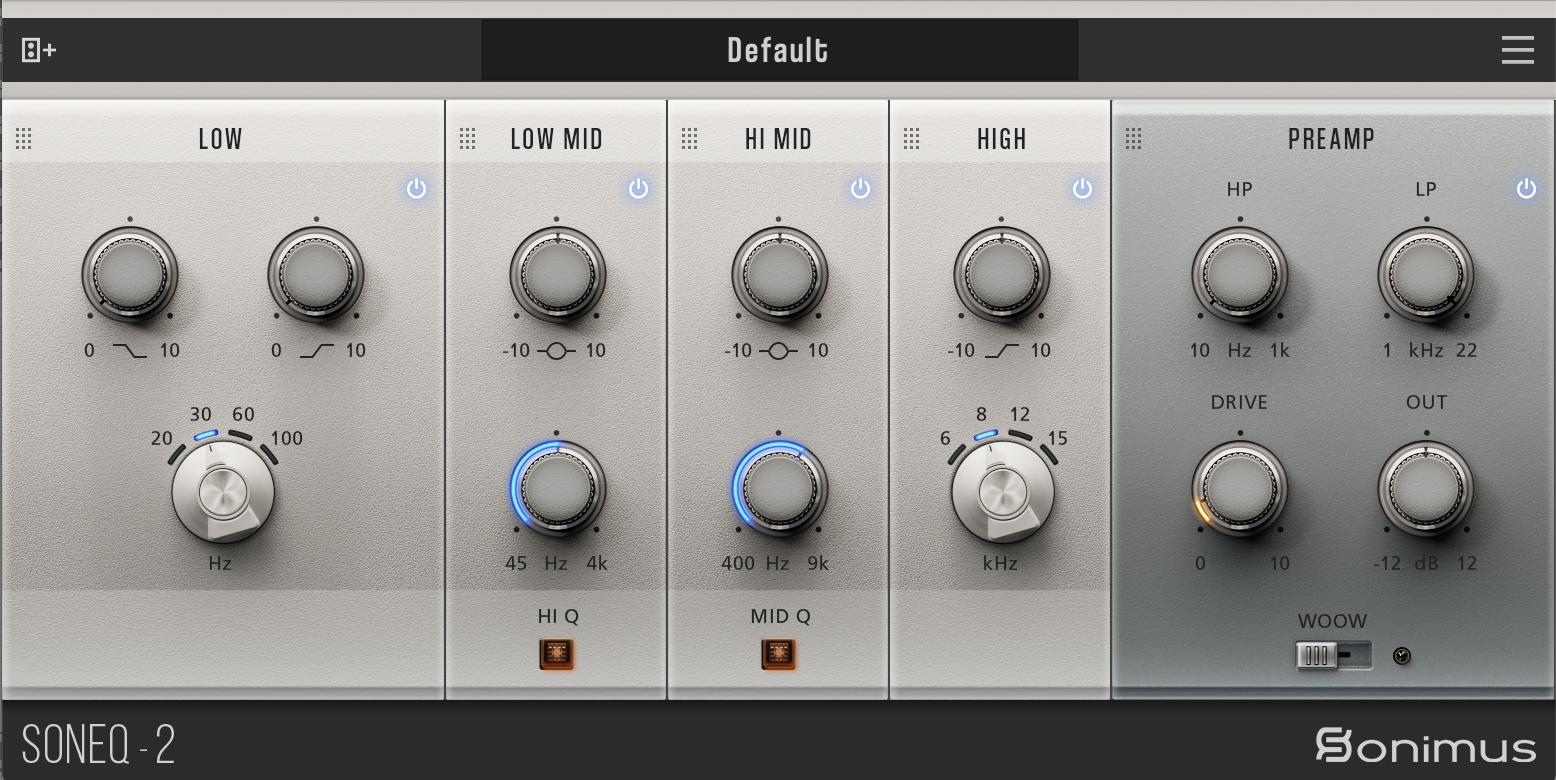Image resolution: width=1556 pixels, height=780 pixels.
Task: Click the LOW section title
Action: point(221,139)
